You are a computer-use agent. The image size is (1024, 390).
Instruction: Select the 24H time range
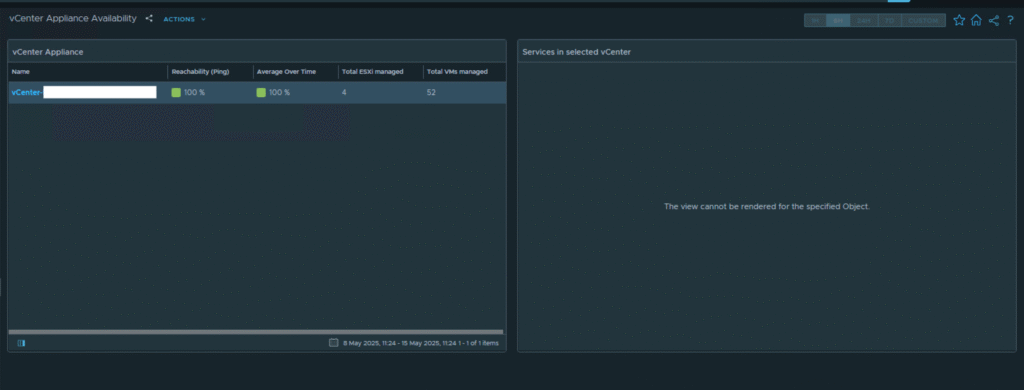point(864,21)
